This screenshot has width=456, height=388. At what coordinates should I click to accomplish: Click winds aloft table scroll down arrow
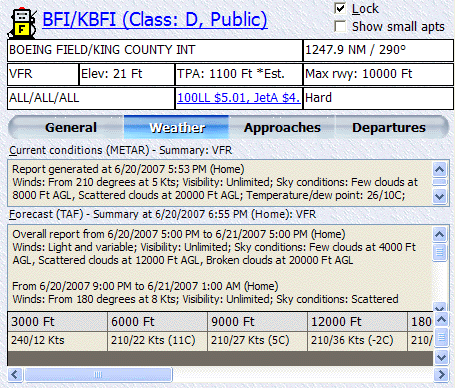click(441, 358)
